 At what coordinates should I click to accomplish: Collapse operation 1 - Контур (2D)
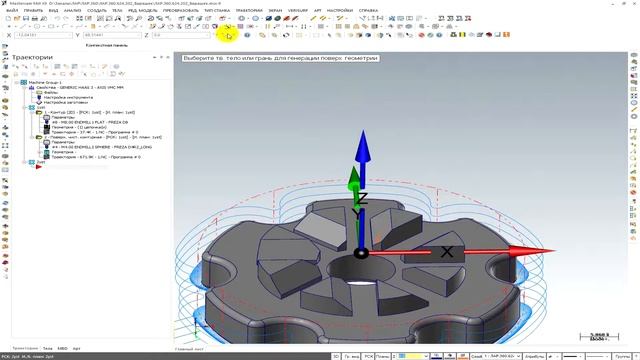click(x=32, y=112)
